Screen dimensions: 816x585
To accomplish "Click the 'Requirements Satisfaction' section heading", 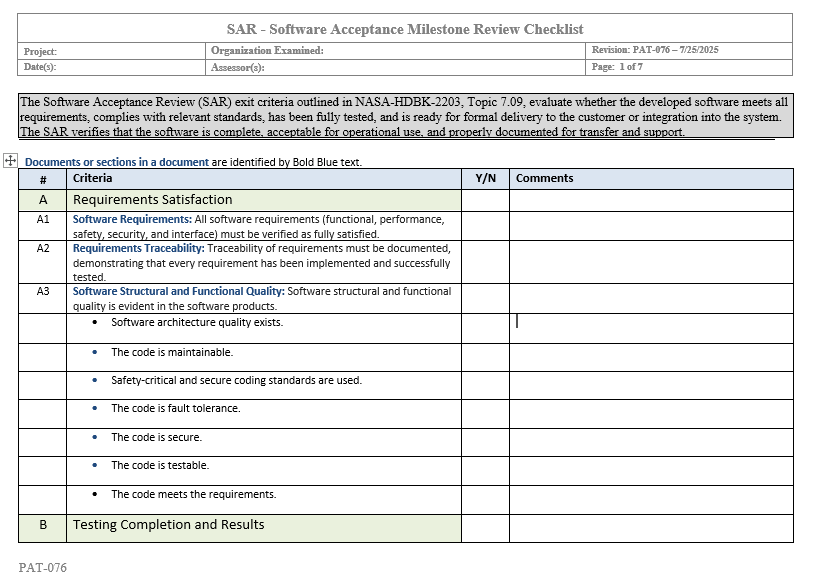I will pos(152,200).
